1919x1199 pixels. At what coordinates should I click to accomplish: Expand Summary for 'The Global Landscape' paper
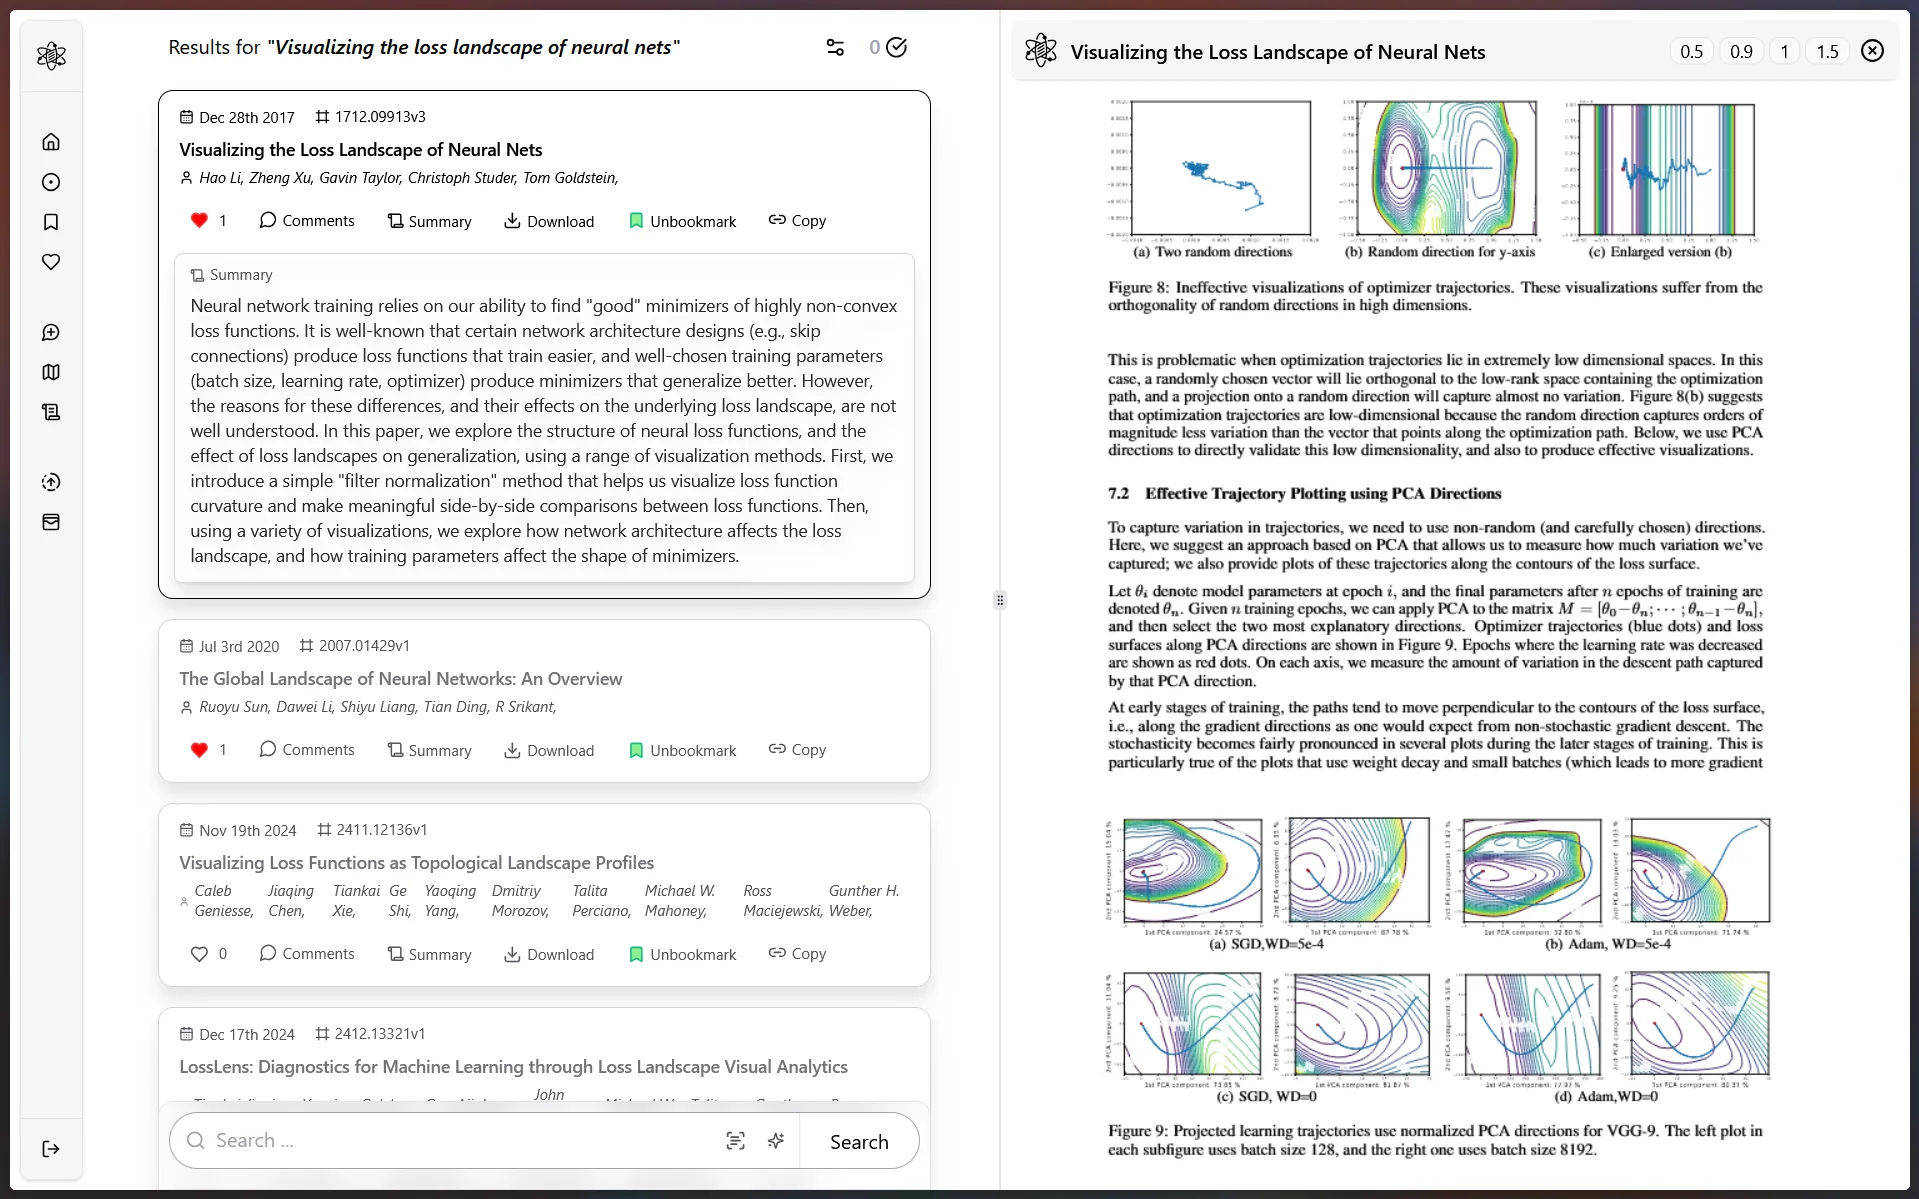pyautogui.click(x=429, y=750)
